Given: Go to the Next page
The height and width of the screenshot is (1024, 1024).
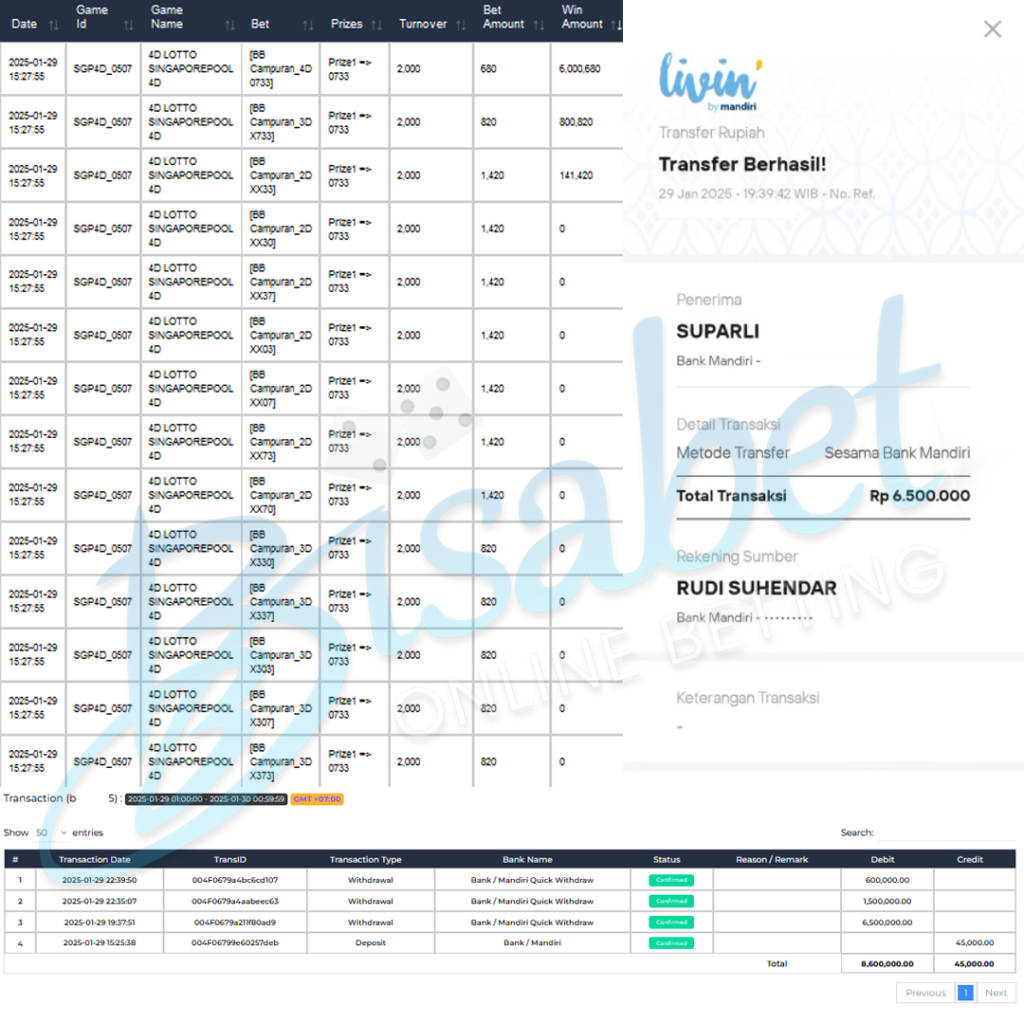Looking at the screenshot, I should [996, 993].
